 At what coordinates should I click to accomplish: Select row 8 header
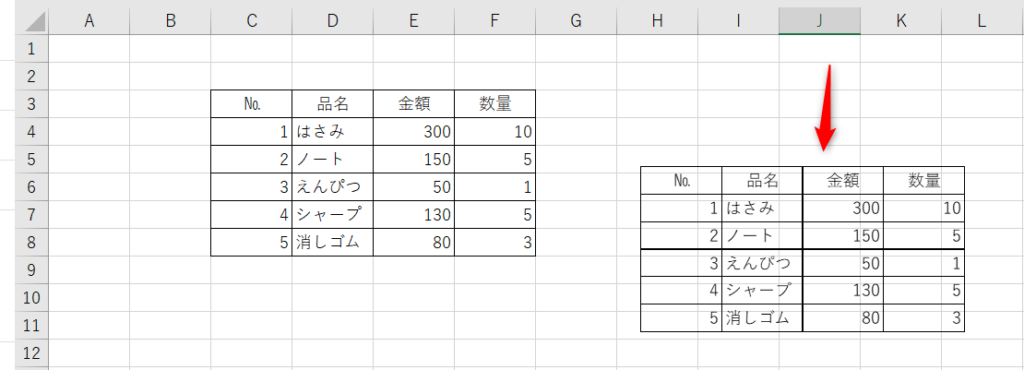click(x=33, y=242)
